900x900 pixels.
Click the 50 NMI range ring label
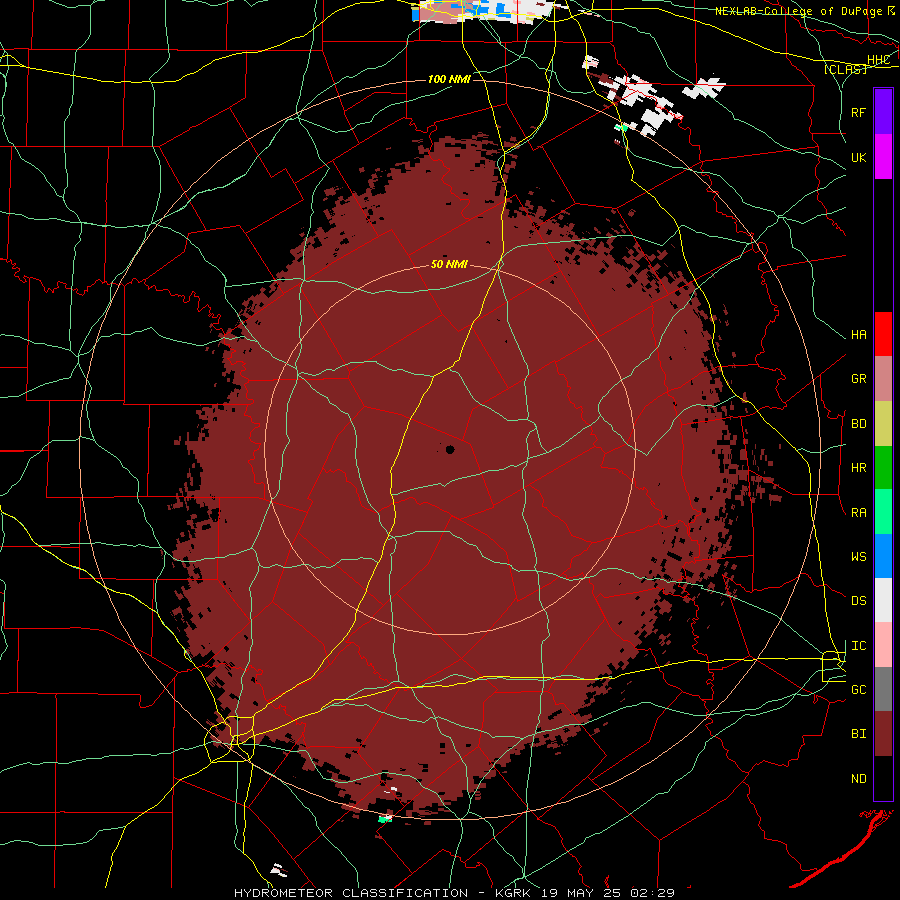(449, 264)
